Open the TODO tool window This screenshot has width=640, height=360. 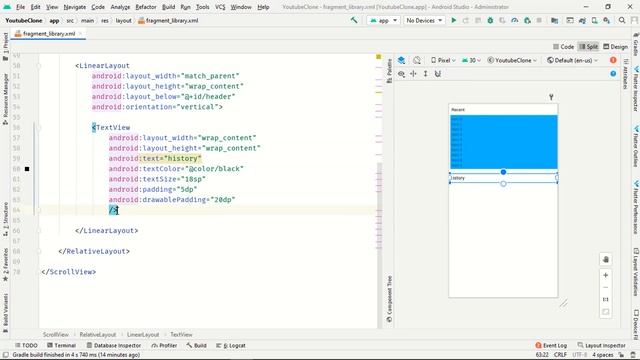[27, 345]
